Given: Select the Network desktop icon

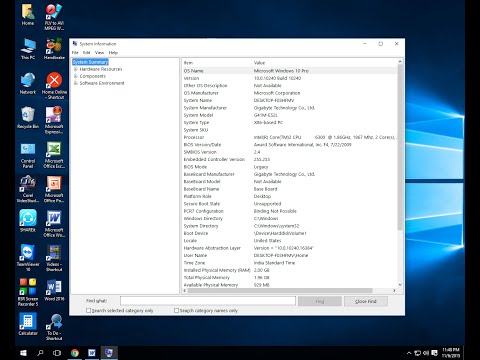Looking at the screenshot, I should pos(28,83).
